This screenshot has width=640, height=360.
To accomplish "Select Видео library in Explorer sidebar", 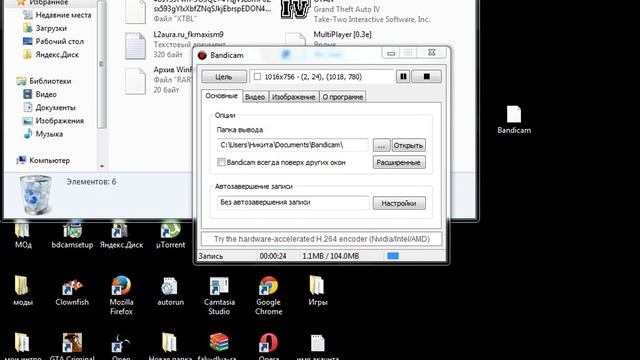I will [x=40, y=94].
